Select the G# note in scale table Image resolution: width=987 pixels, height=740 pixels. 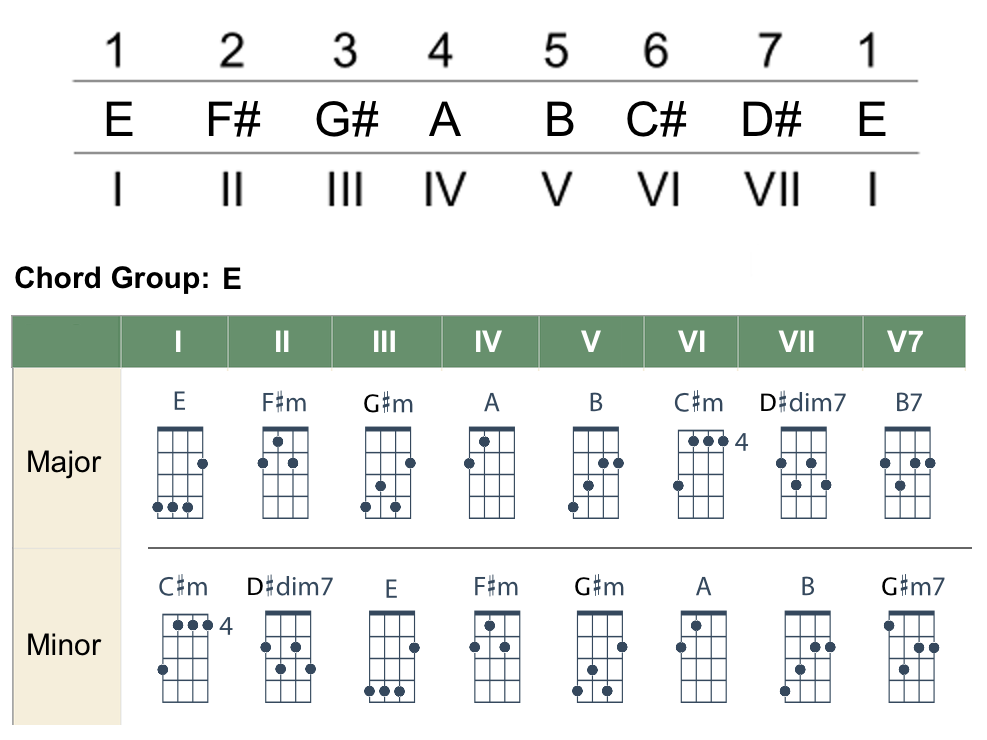tap(347, 119)
